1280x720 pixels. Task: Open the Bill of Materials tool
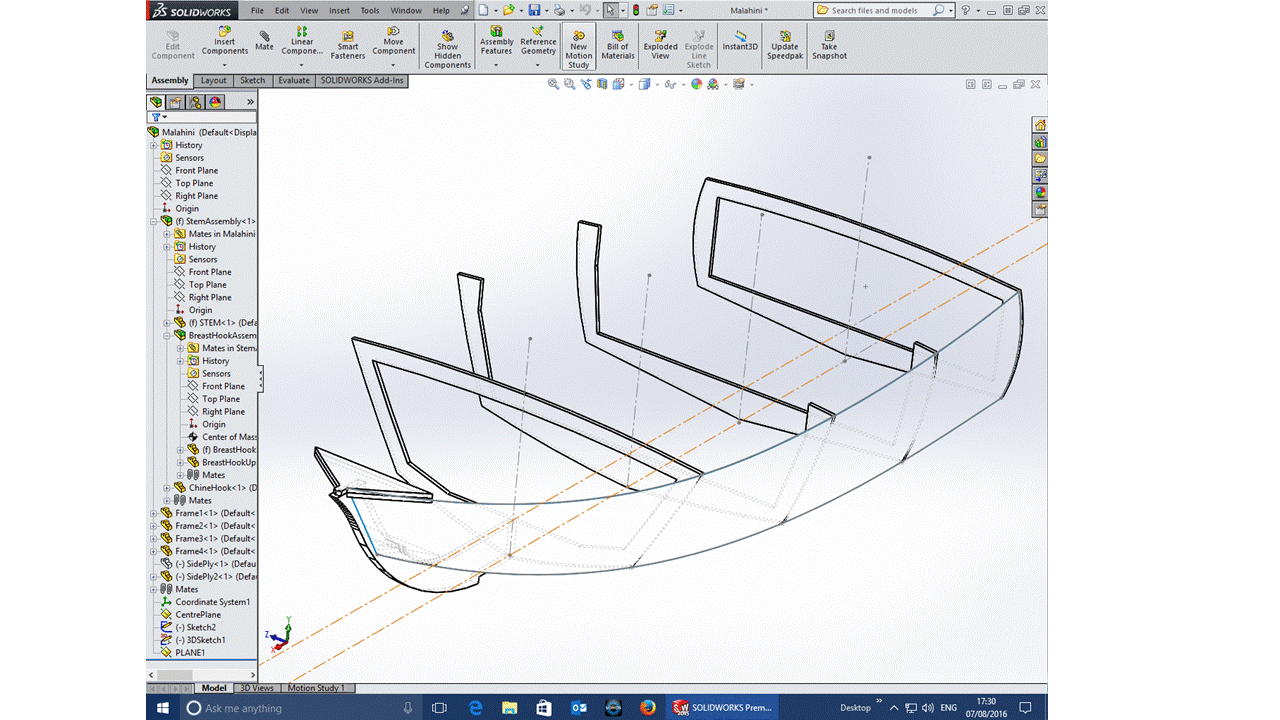pyautogui.click(x=618, y=44)
